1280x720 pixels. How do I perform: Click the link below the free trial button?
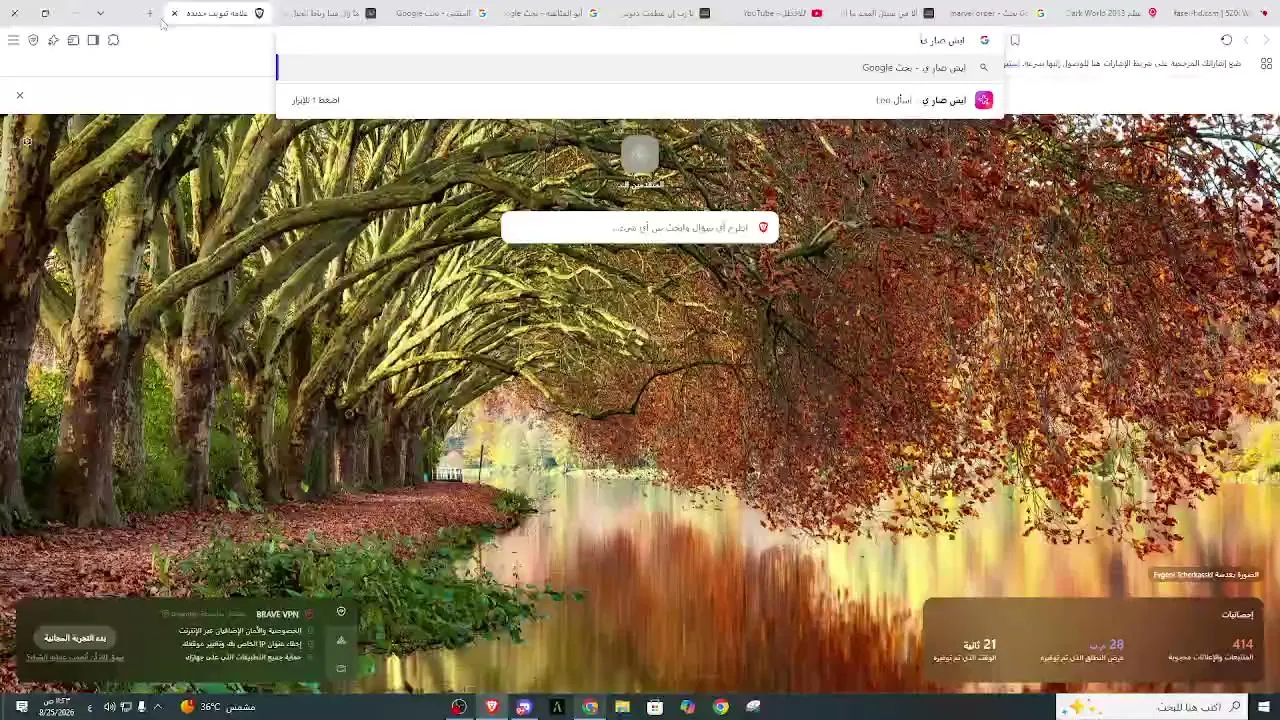[75, 657]
